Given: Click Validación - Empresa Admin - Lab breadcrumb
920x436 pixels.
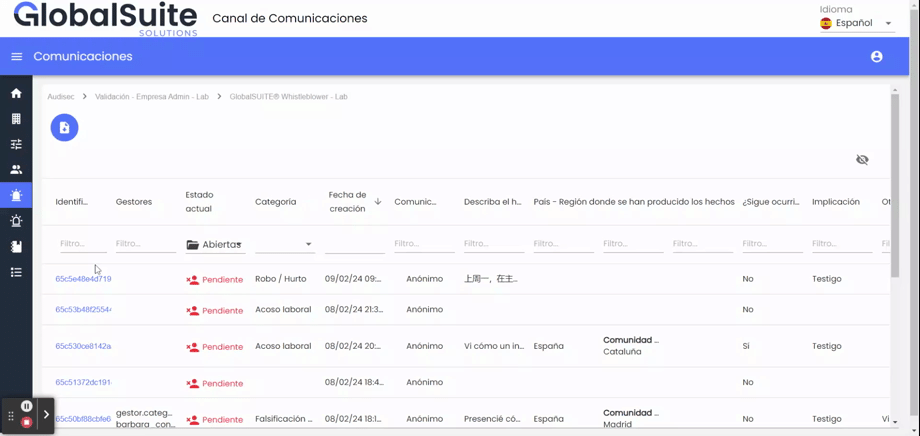Looking at the screenshot, I should point(152,97).
